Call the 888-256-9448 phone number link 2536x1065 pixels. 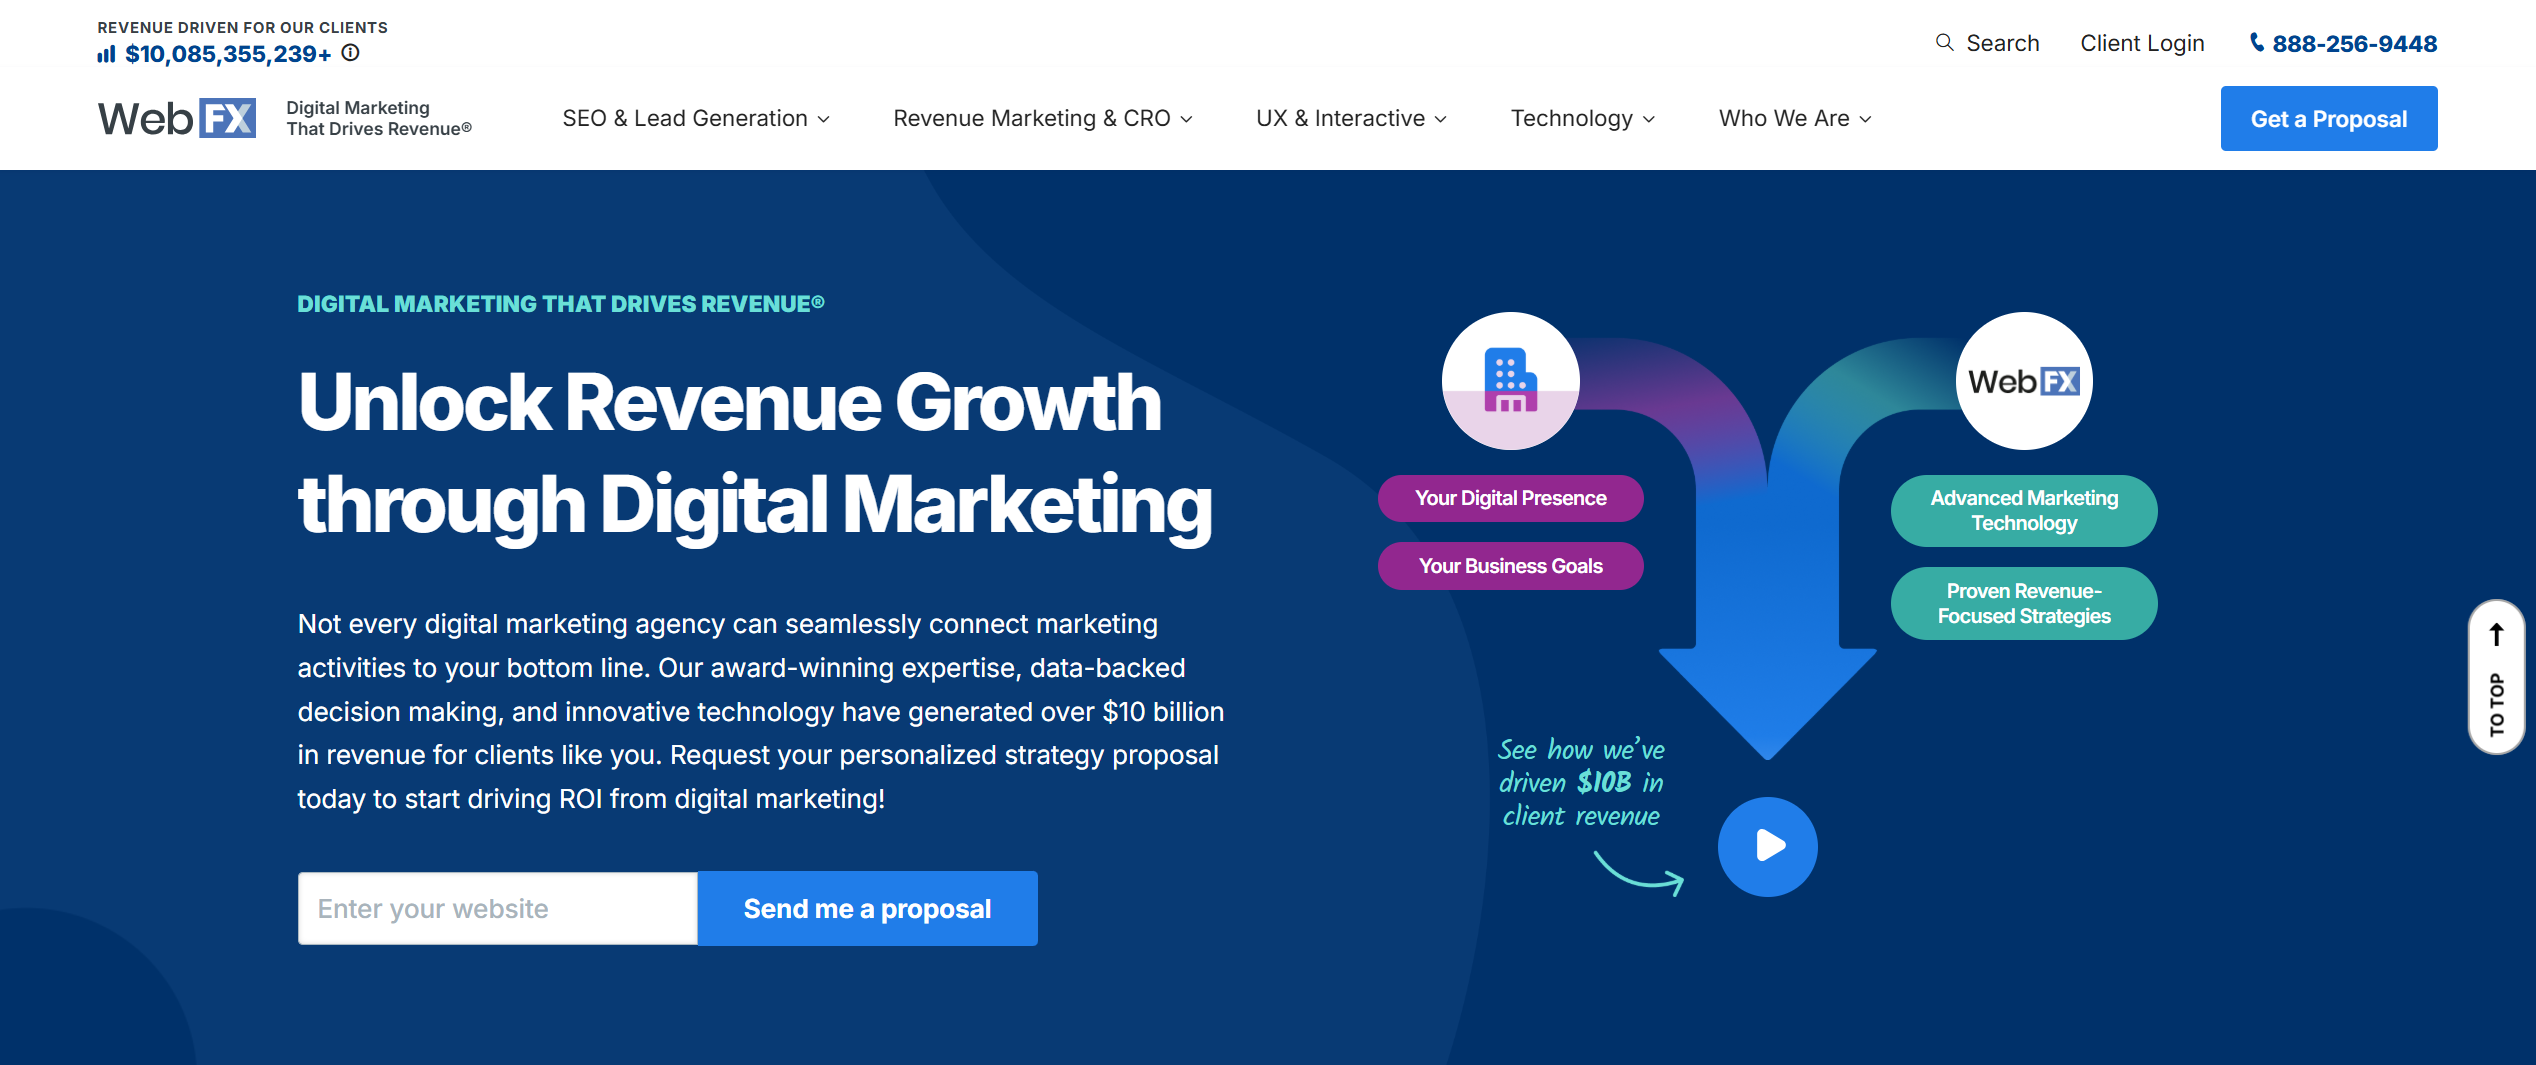pos(2354,44)
